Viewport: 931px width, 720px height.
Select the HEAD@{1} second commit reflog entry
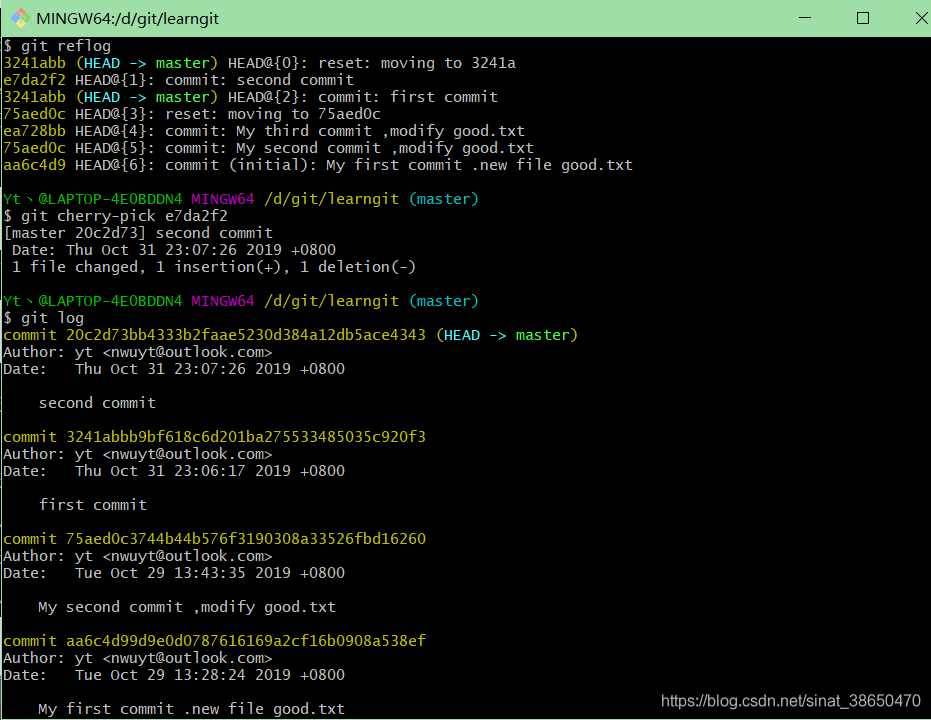(x=178, y=80)
